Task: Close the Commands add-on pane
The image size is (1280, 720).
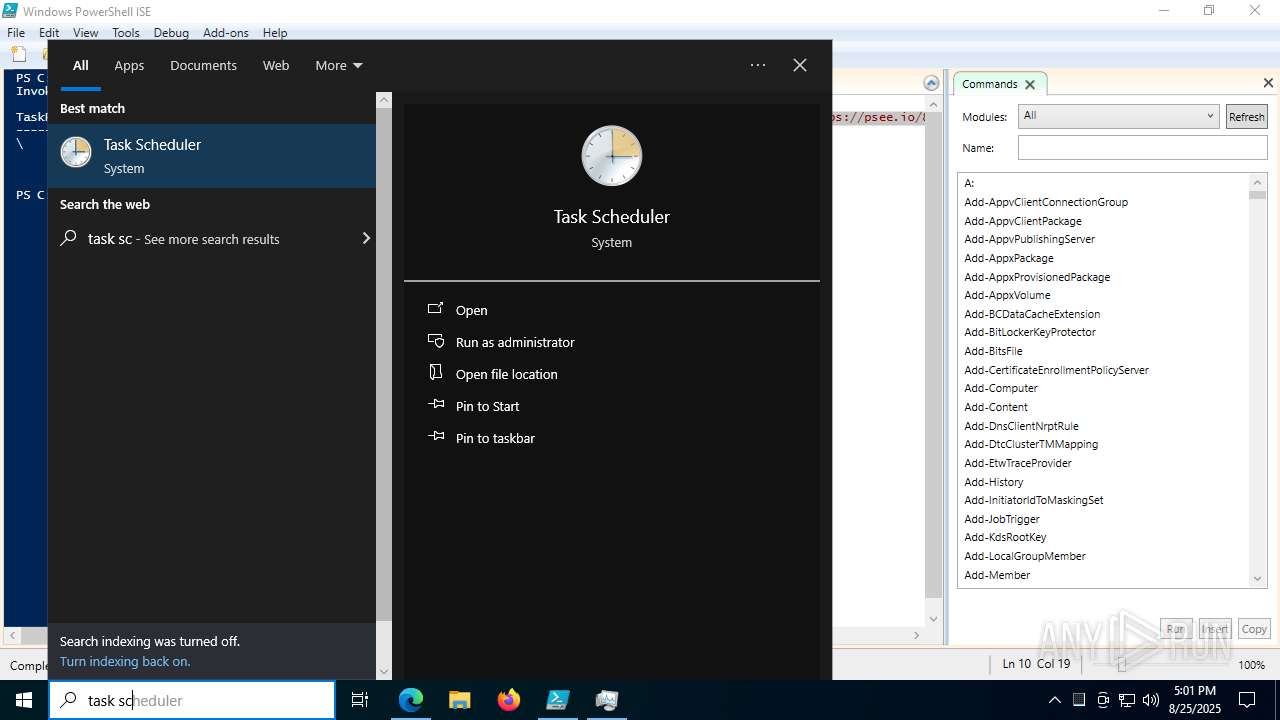Action: click(x=1268, y=83)
